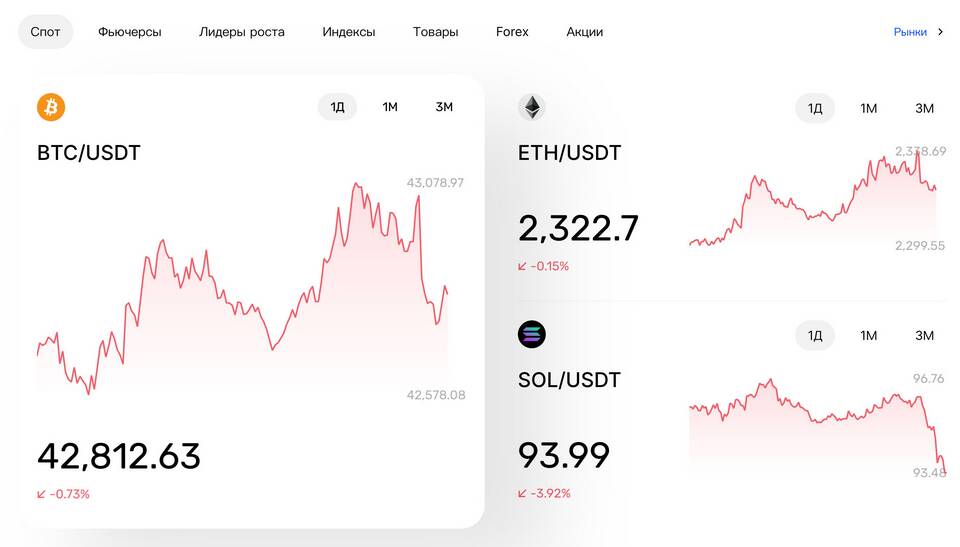Viewport: 960px width, 547px height.
Task: Open the Фьючерсы tab
Action: pos(130,32)
